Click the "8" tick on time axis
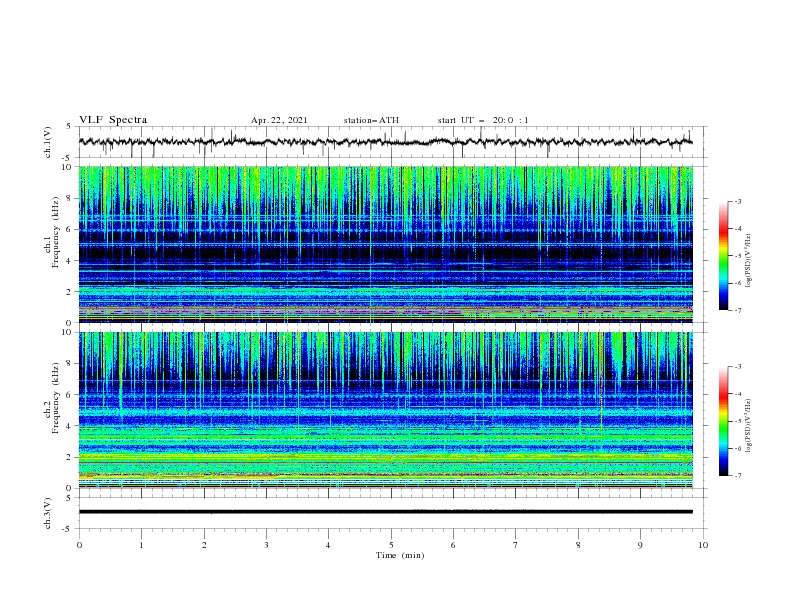The image size is (792, 612). (578, 545)
